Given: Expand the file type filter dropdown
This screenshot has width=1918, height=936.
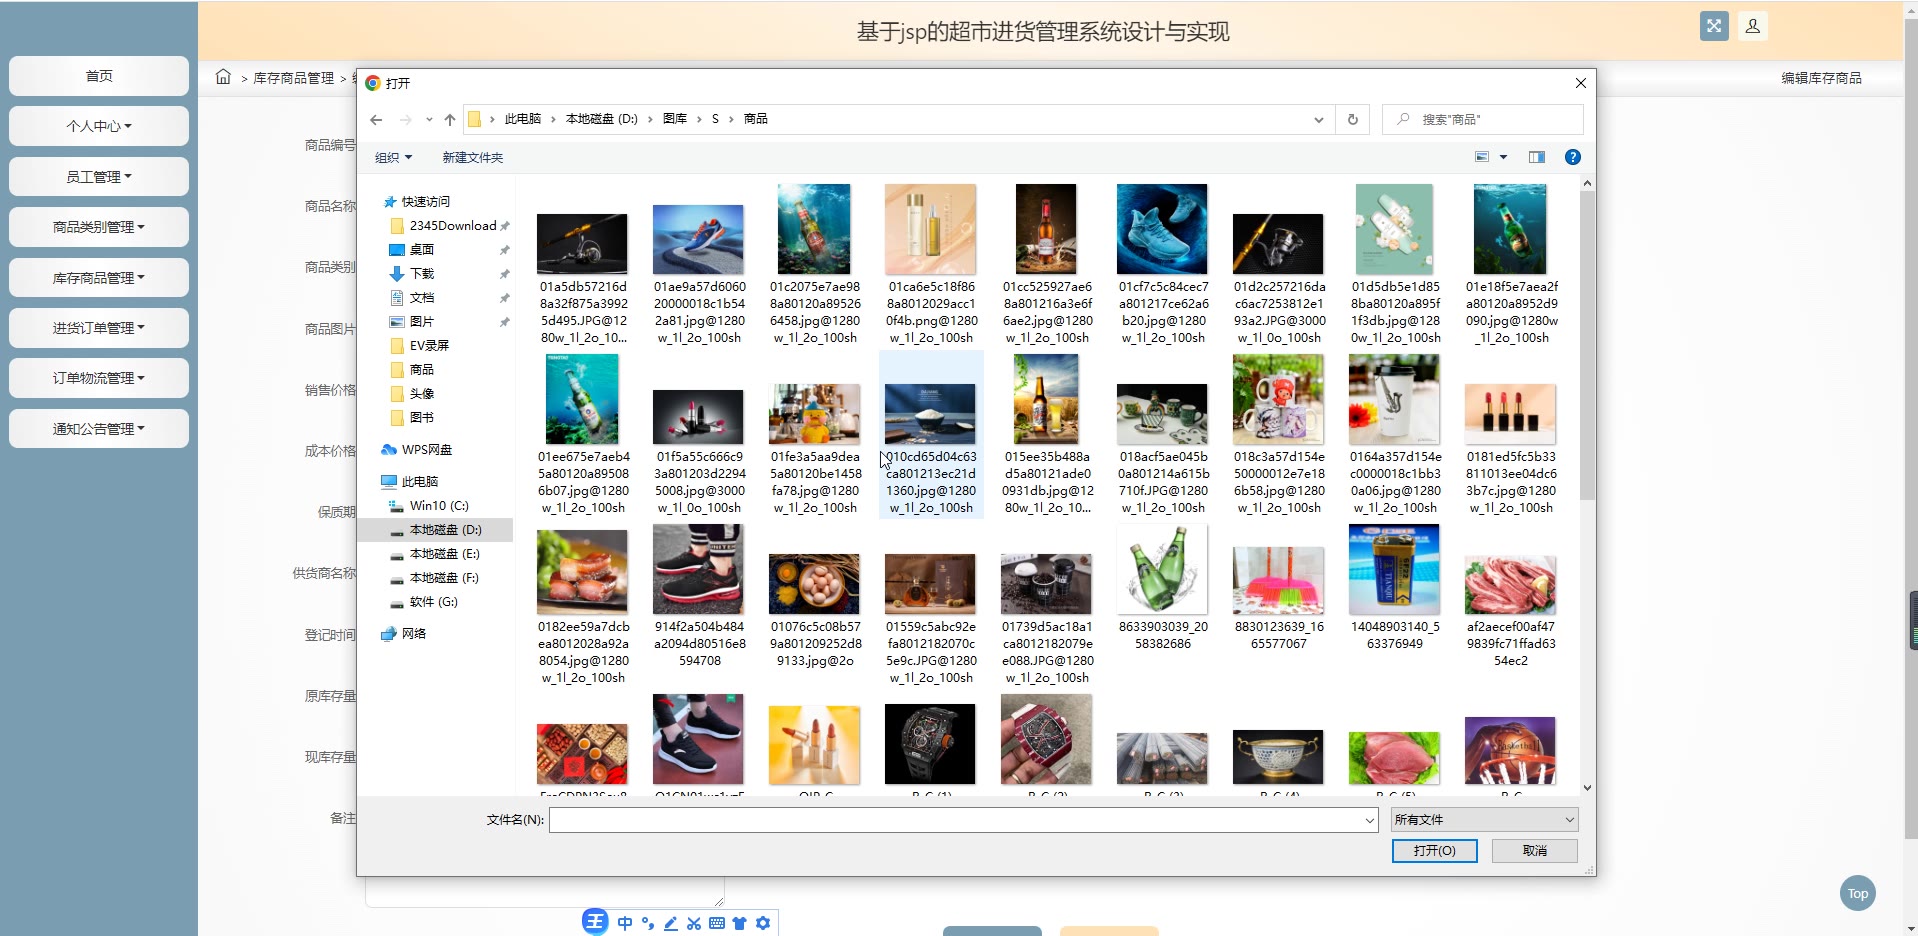Looking at the screenshot, I should pyautogui.click(x=1484, y=820).
